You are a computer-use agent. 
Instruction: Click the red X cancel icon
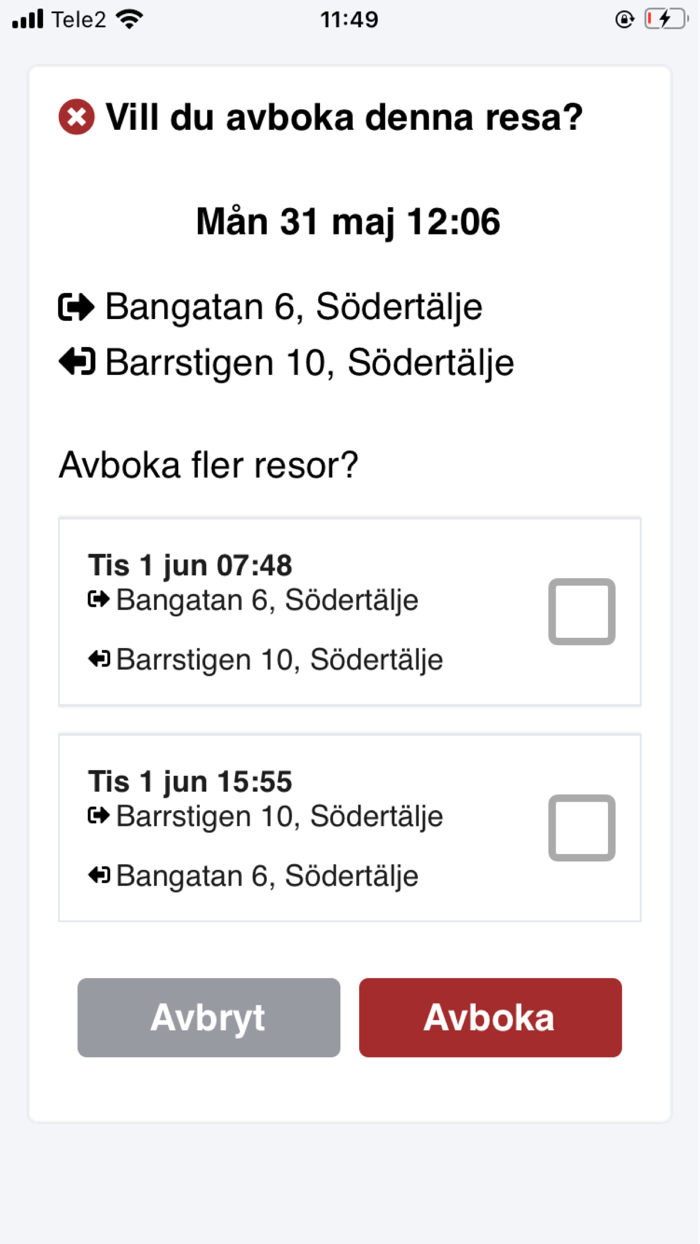coord(75,117)
